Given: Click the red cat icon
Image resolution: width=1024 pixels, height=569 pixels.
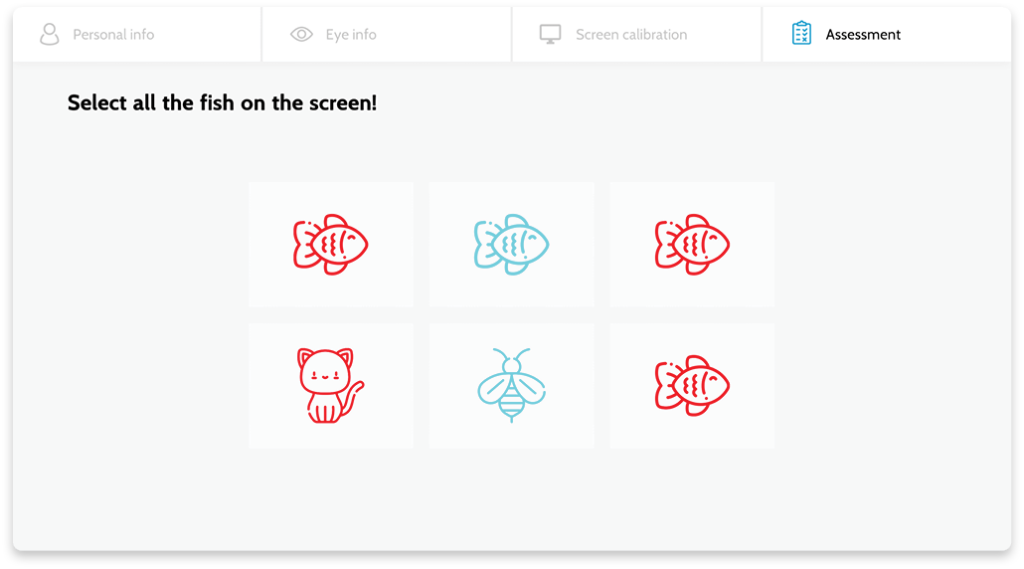Looking at the screenshot, I should 330,385.
